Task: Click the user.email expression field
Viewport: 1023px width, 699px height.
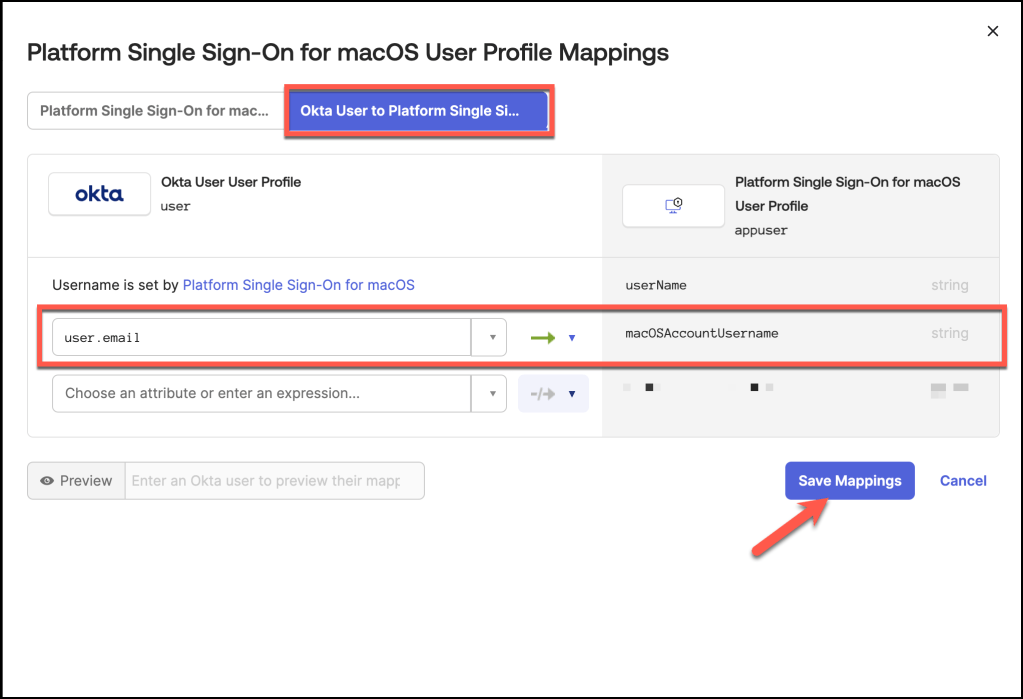Action: [x=260, y=338]
